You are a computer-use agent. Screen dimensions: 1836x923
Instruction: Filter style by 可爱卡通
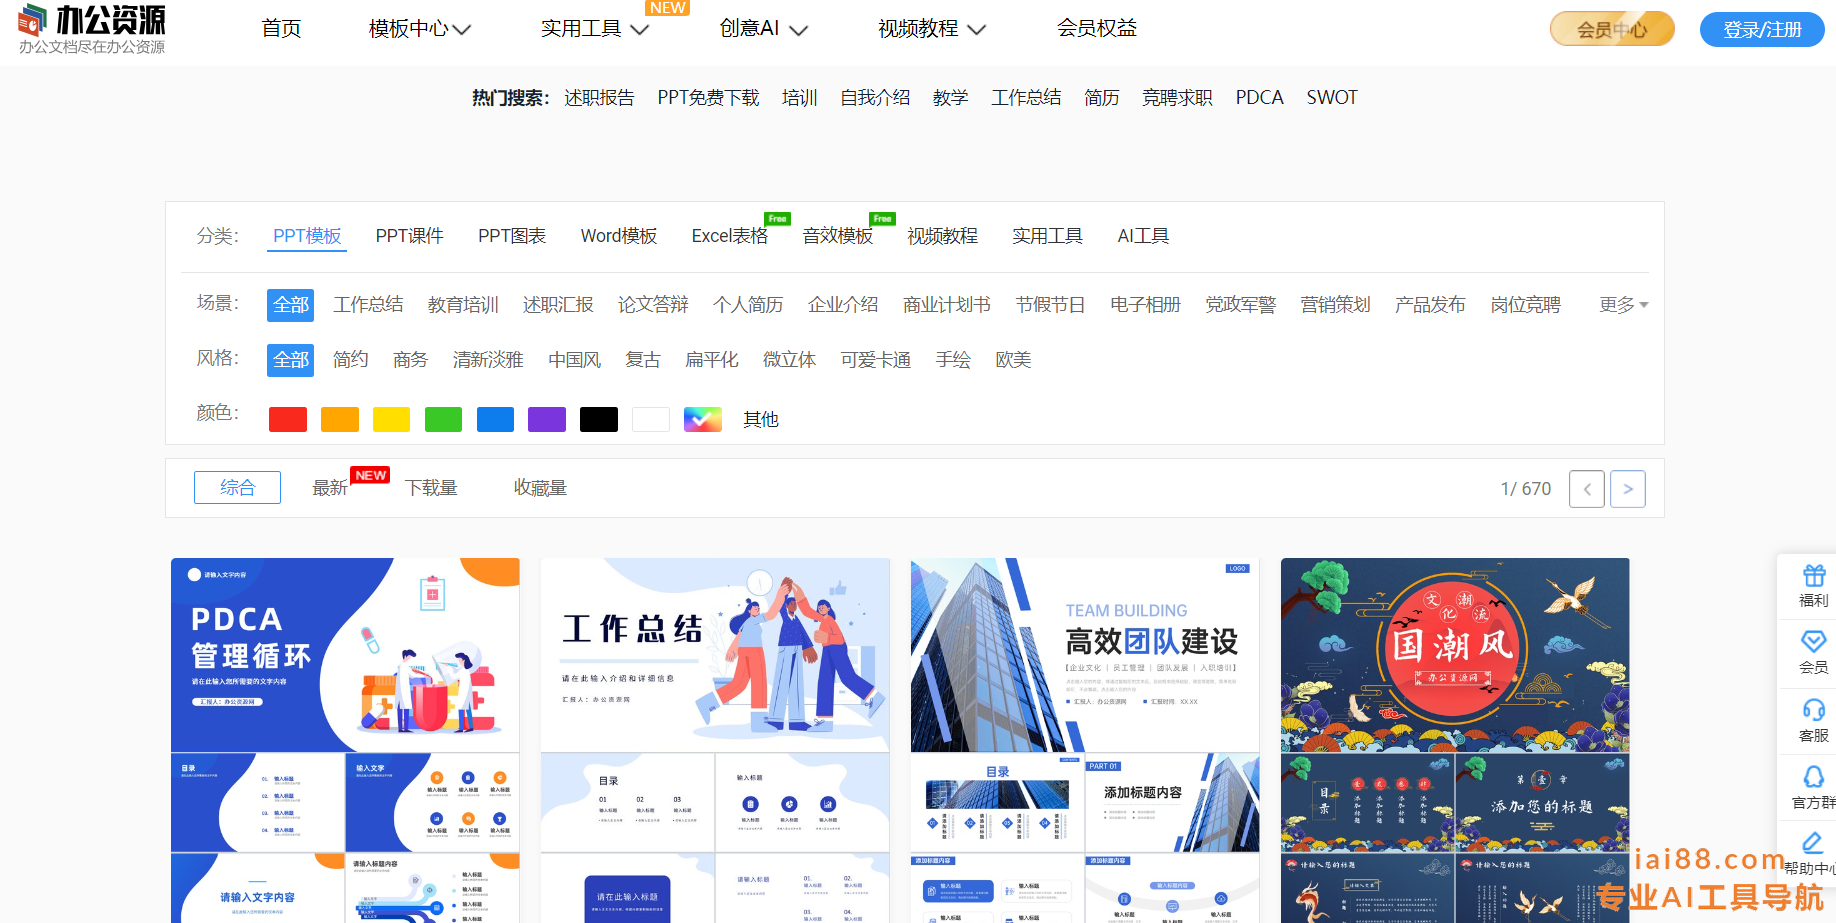click(x=876, y=360)
